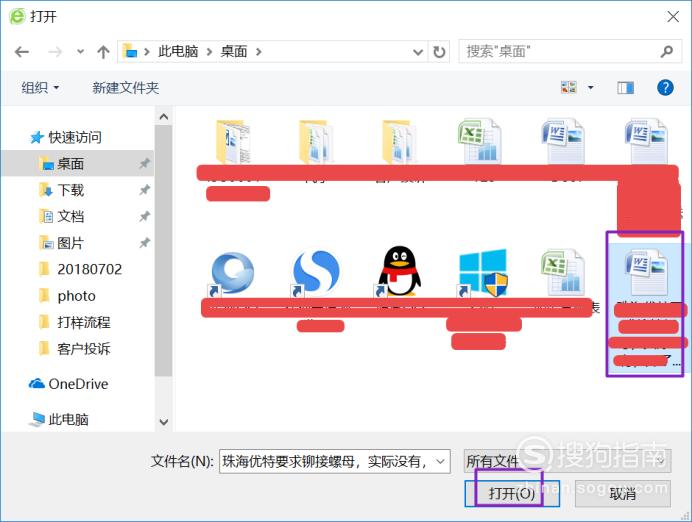Click the sidebar scrollbar thumb
Screen dimensions: 692x522
164,250
